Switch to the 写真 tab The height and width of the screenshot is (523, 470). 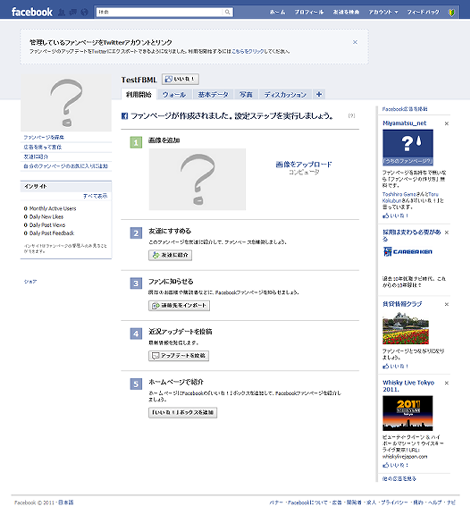[x=246, y=95]
